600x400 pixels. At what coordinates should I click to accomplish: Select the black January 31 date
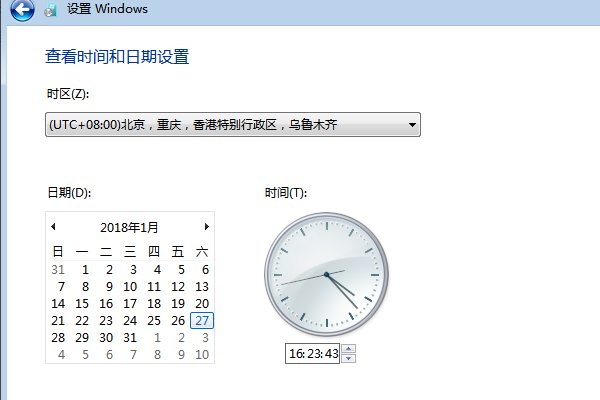(130, 338)
